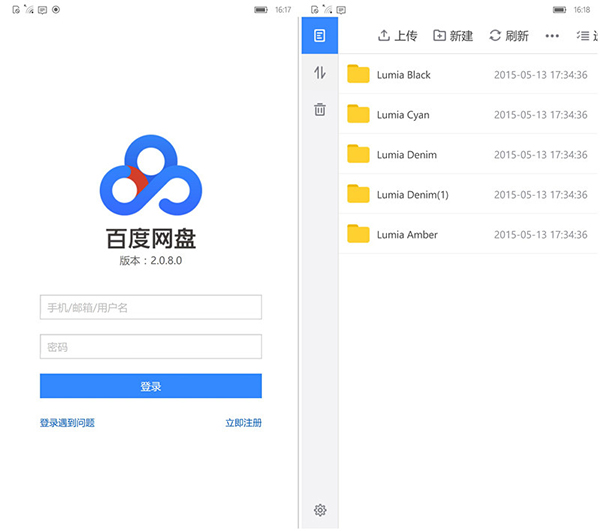This screenshot has width=600, height=531.
Task: Open the recycle bin sidebar icon
Action: [x=320, y=110]
